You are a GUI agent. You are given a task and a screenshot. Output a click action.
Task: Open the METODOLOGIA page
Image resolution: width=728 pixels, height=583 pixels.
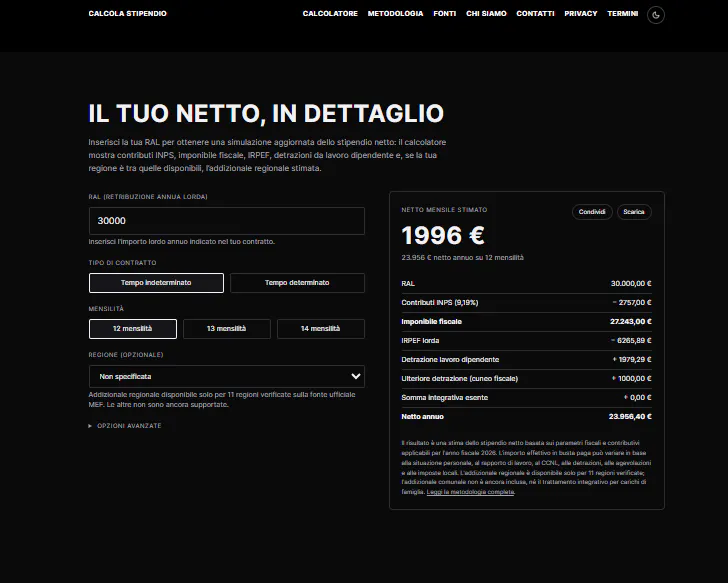[x=396, y=13]
